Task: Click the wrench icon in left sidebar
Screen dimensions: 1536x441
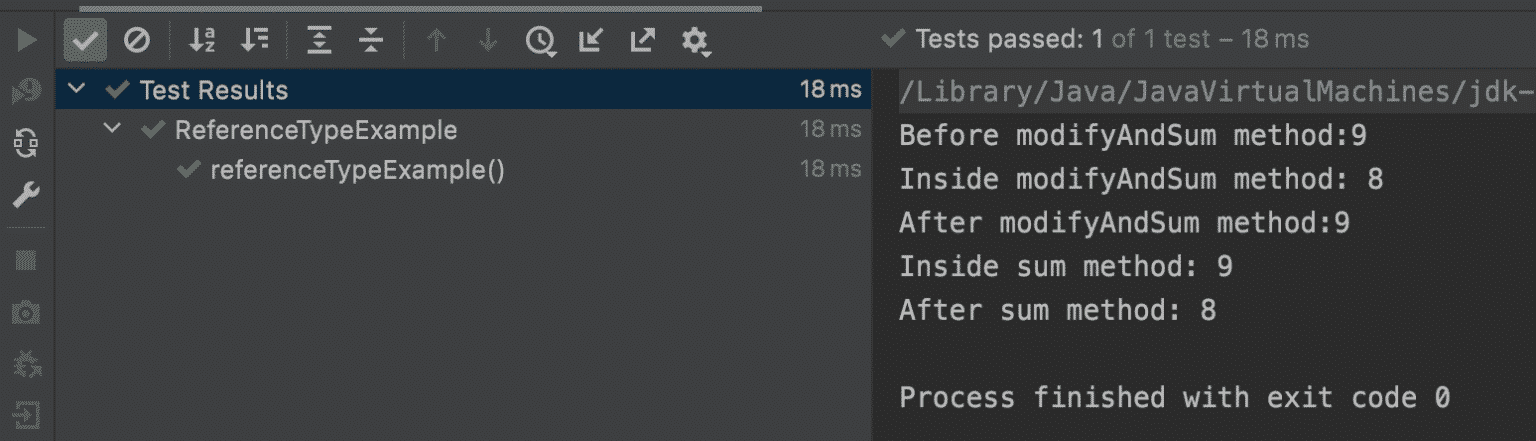Action: click(25, 194)
